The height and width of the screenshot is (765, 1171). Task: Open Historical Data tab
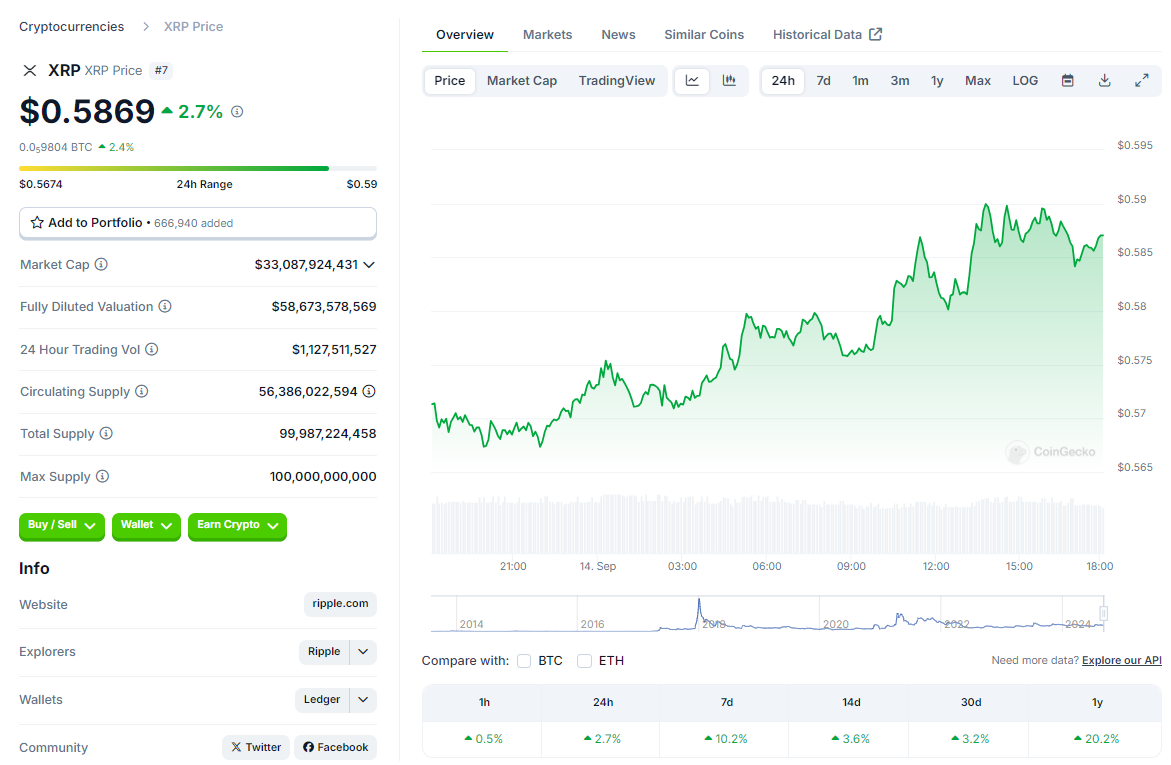pos(827,34)
